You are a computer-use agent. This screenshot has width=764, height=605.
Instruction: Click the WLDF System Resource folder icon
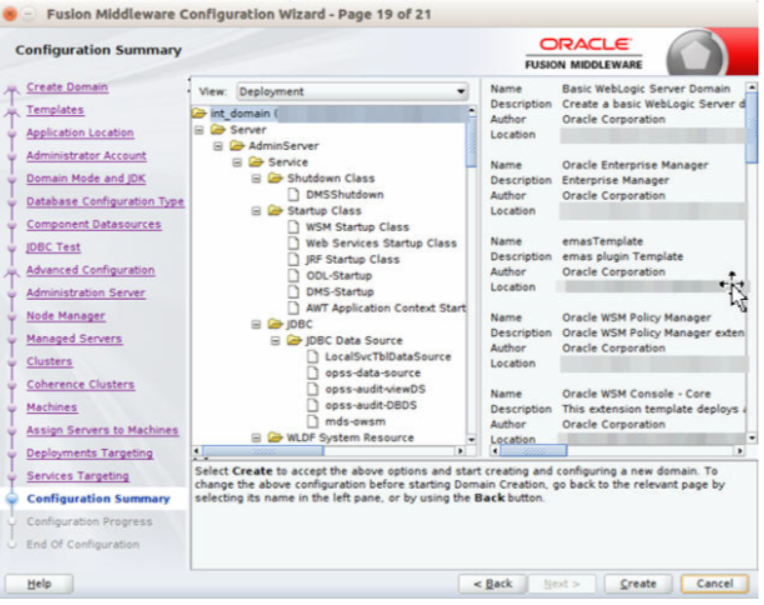tap(275, 437)
